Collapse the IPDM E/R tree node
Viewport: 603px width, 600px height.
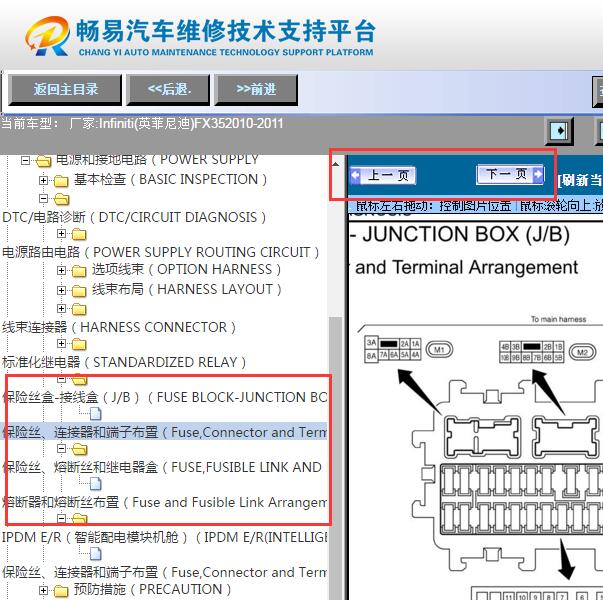(x=61, y=518)
